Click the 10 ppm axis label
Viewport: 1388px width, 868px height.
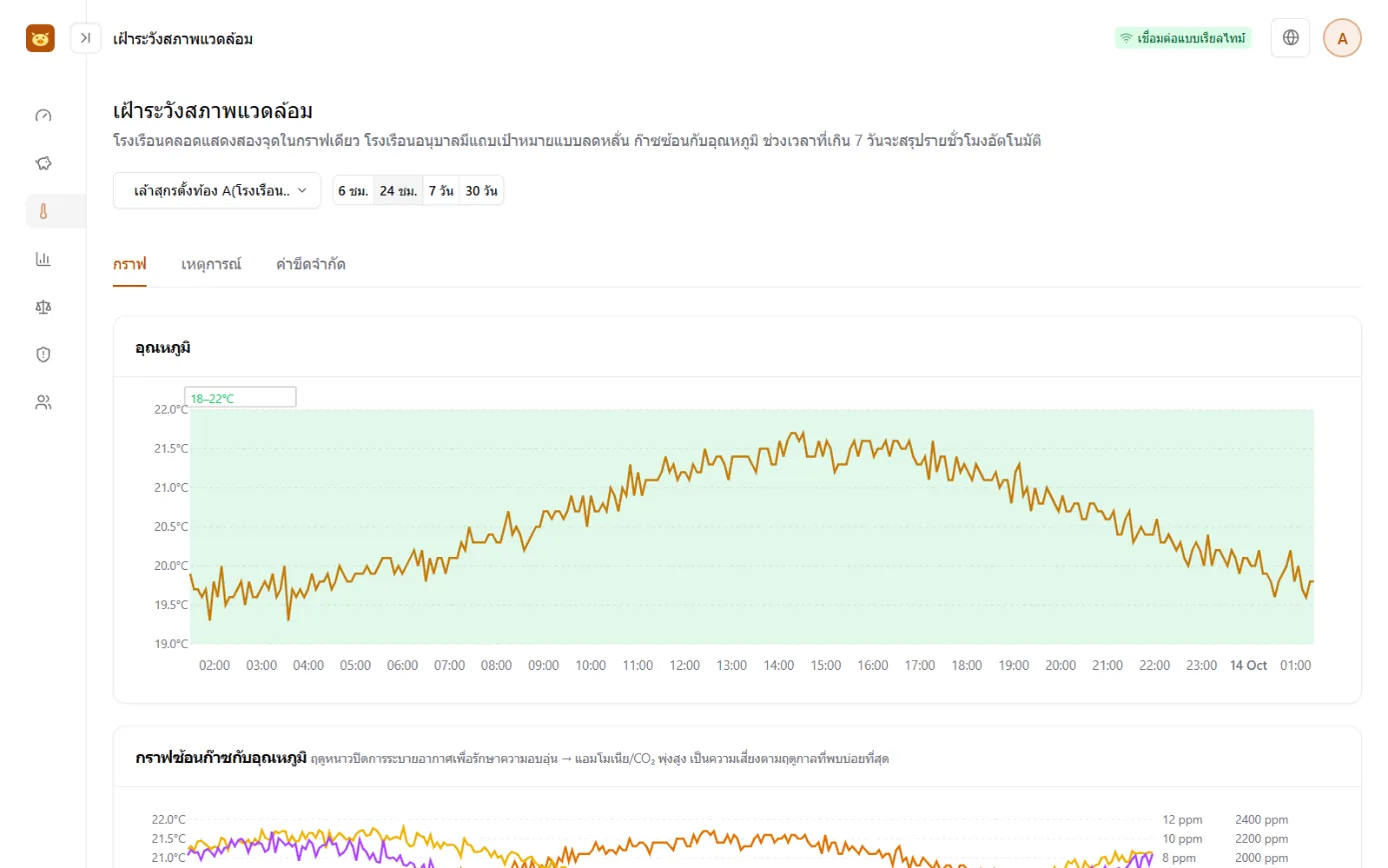(1180, 839)
